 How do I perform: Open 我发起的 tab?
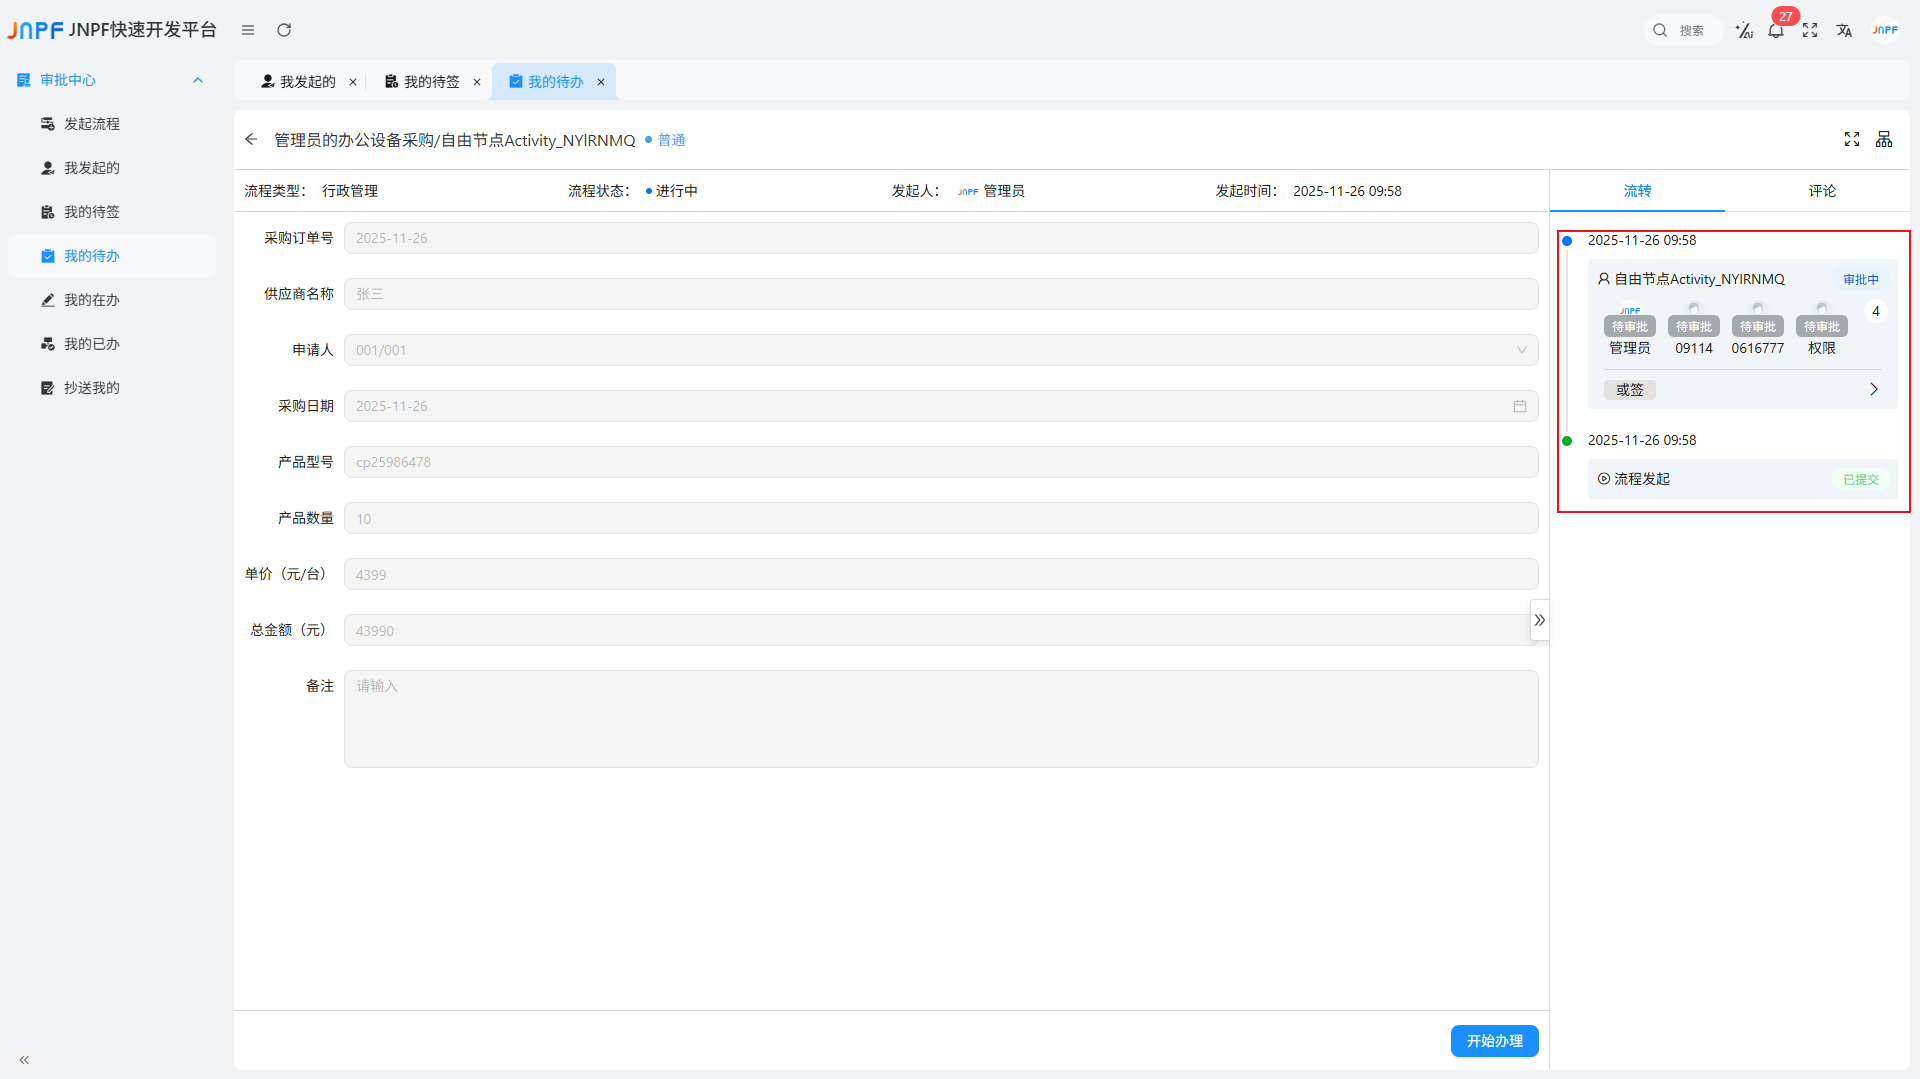(298, 82)
